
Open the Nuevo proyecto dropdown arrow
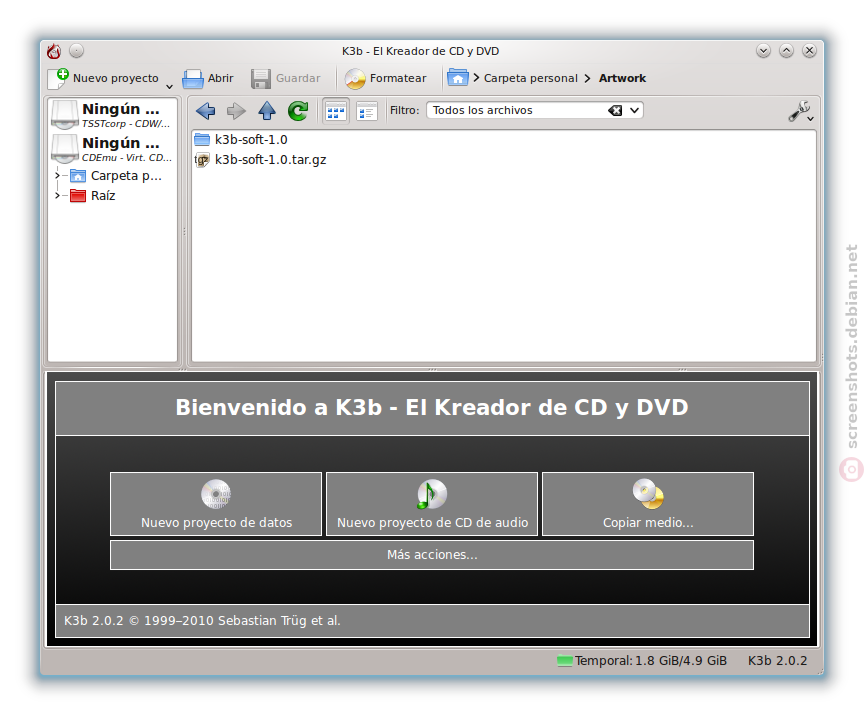(169, 86)
